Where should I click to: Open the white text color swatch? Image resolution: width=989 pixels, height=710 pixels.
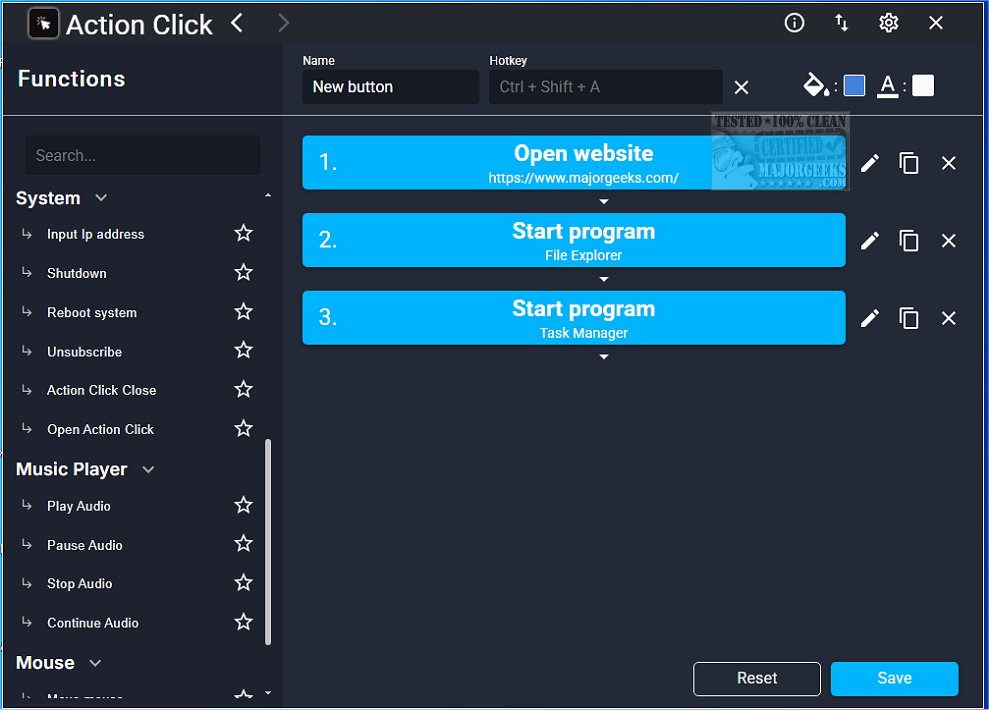pos(923,85)
